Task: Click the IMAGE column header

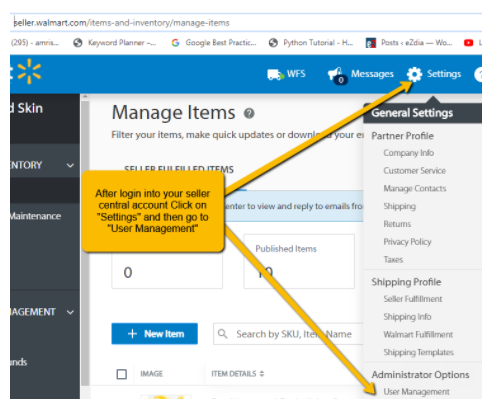Action: point(151,374)
